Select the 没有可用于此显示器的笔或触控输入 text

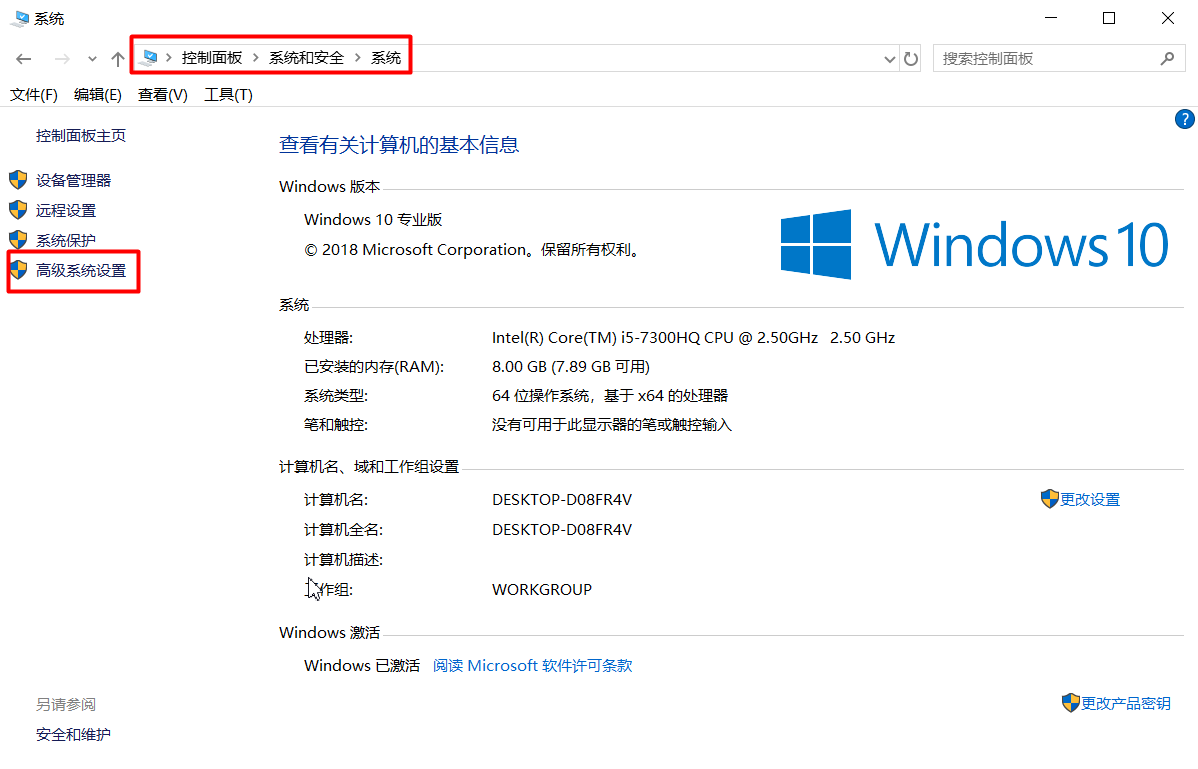pyautogui.click(x=611, y=425)
